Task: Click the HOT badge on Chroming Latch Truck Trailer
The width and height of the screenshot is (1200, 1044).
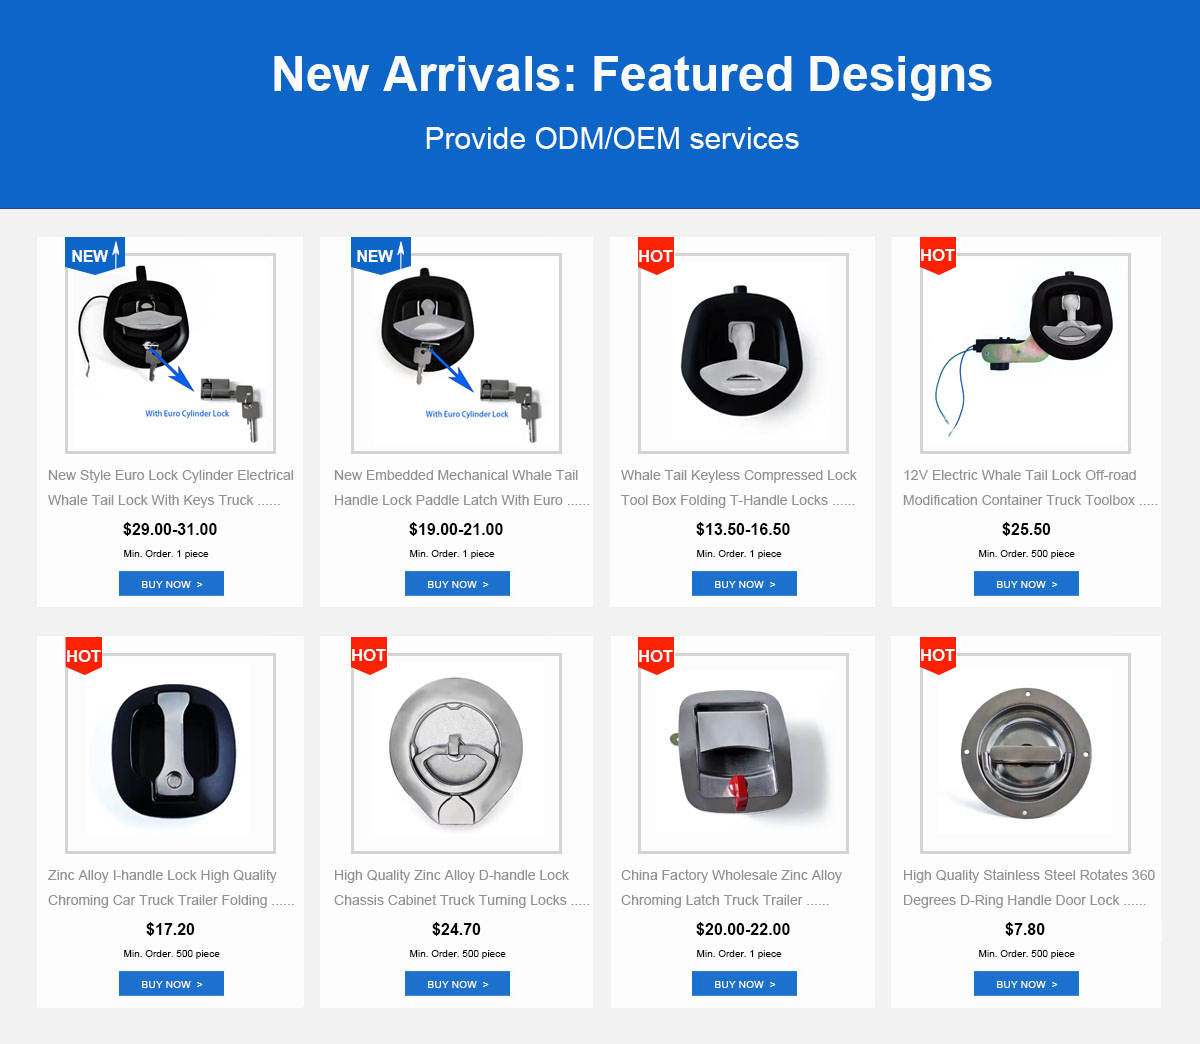Action: (655, 656)
